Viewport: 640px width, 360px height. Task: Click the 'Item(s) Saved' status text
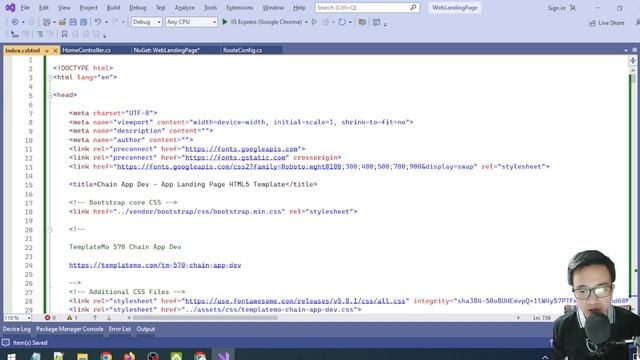click(30, 343)
